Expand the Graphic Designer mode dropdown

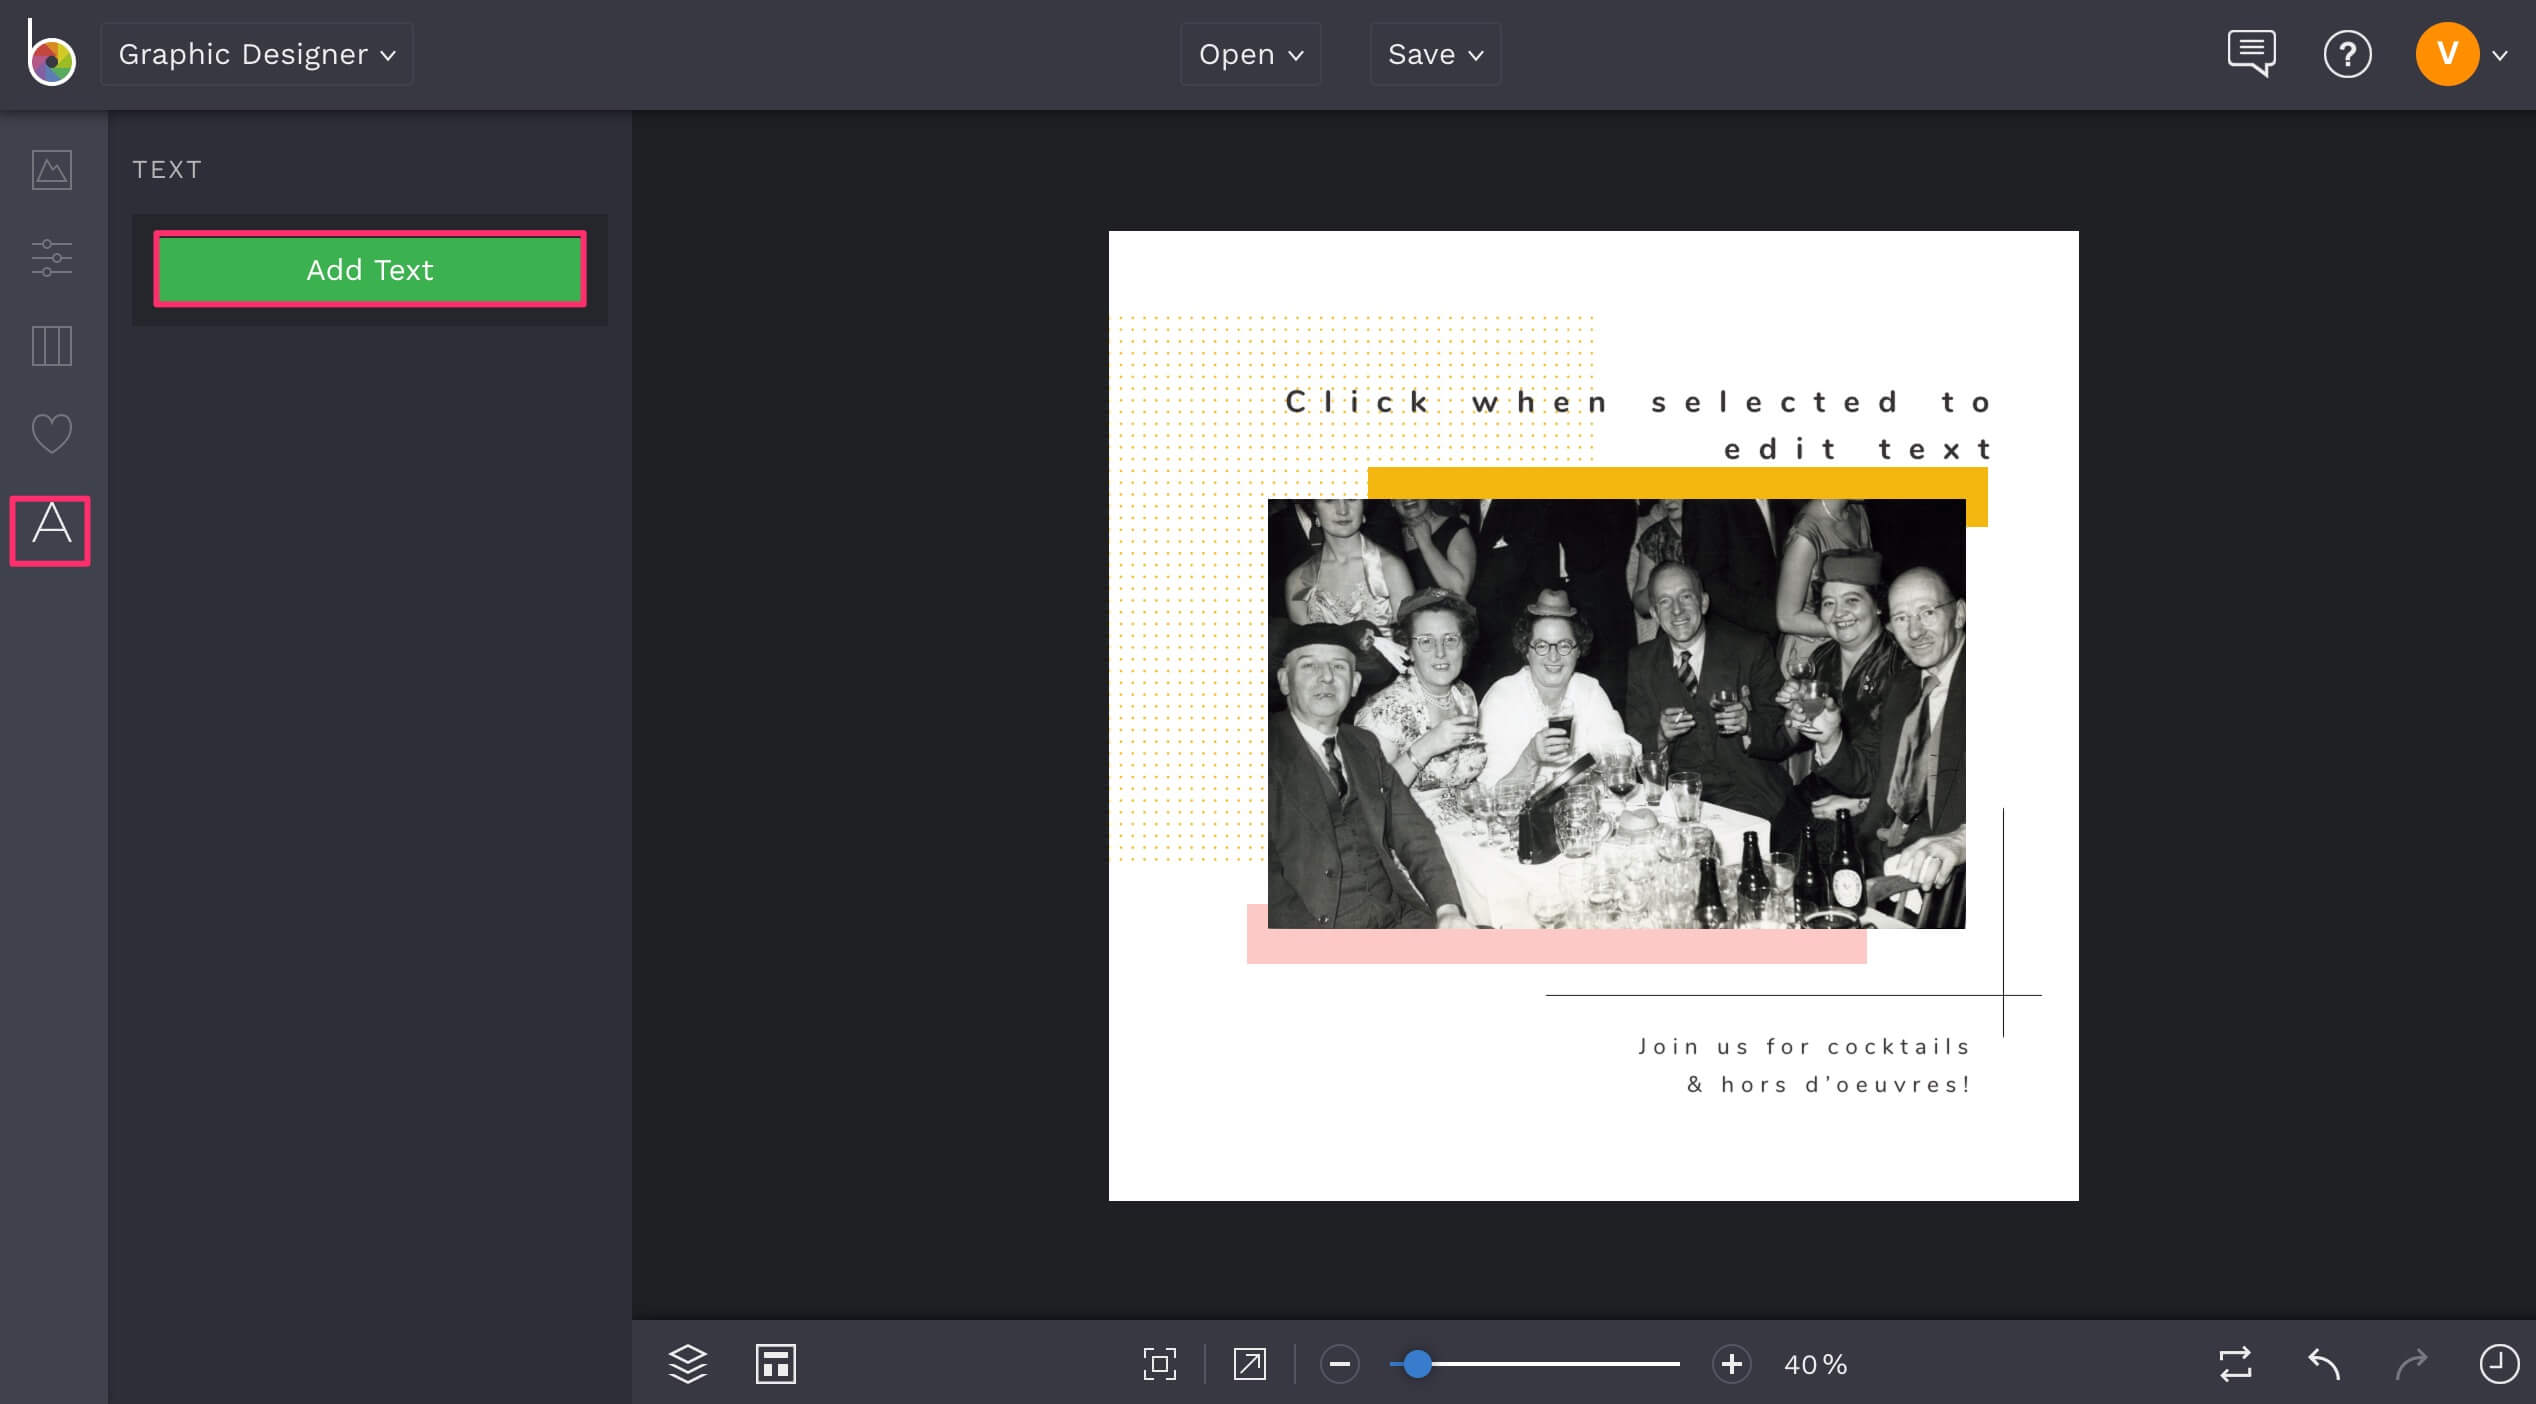click(256, 53)
